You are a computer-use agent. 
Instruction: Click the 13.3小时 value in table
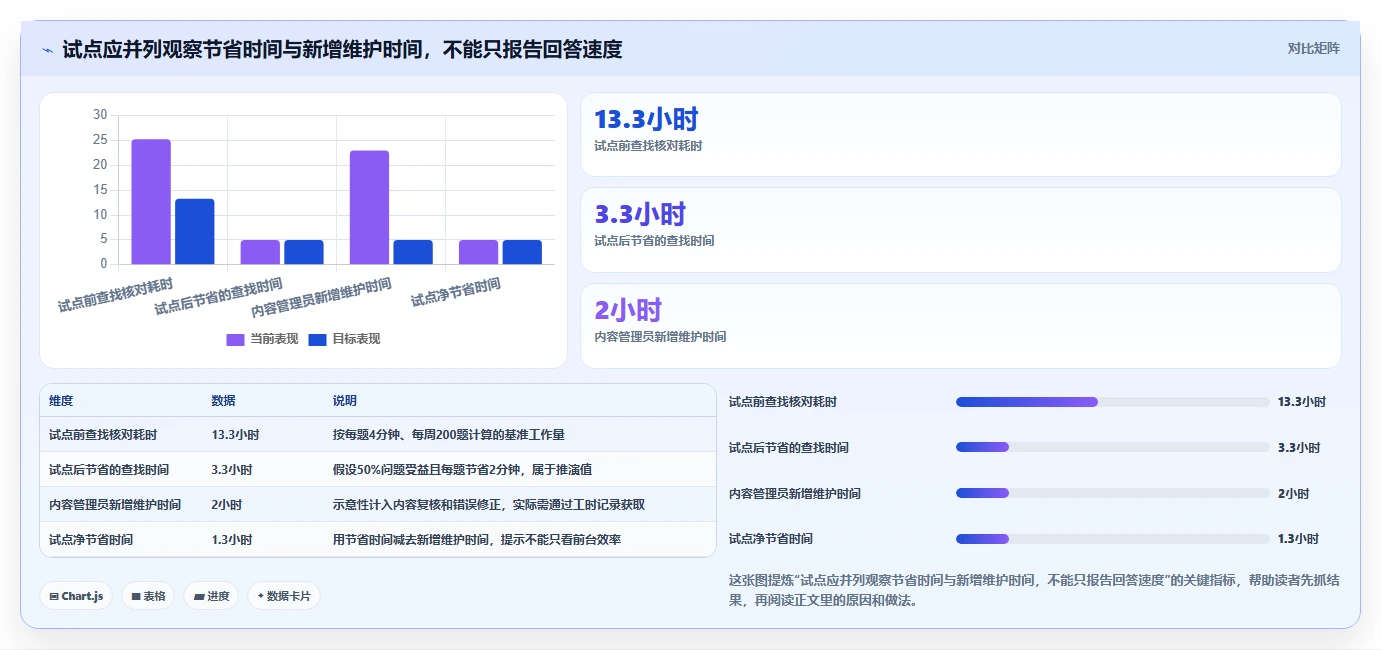pos(235,435)
